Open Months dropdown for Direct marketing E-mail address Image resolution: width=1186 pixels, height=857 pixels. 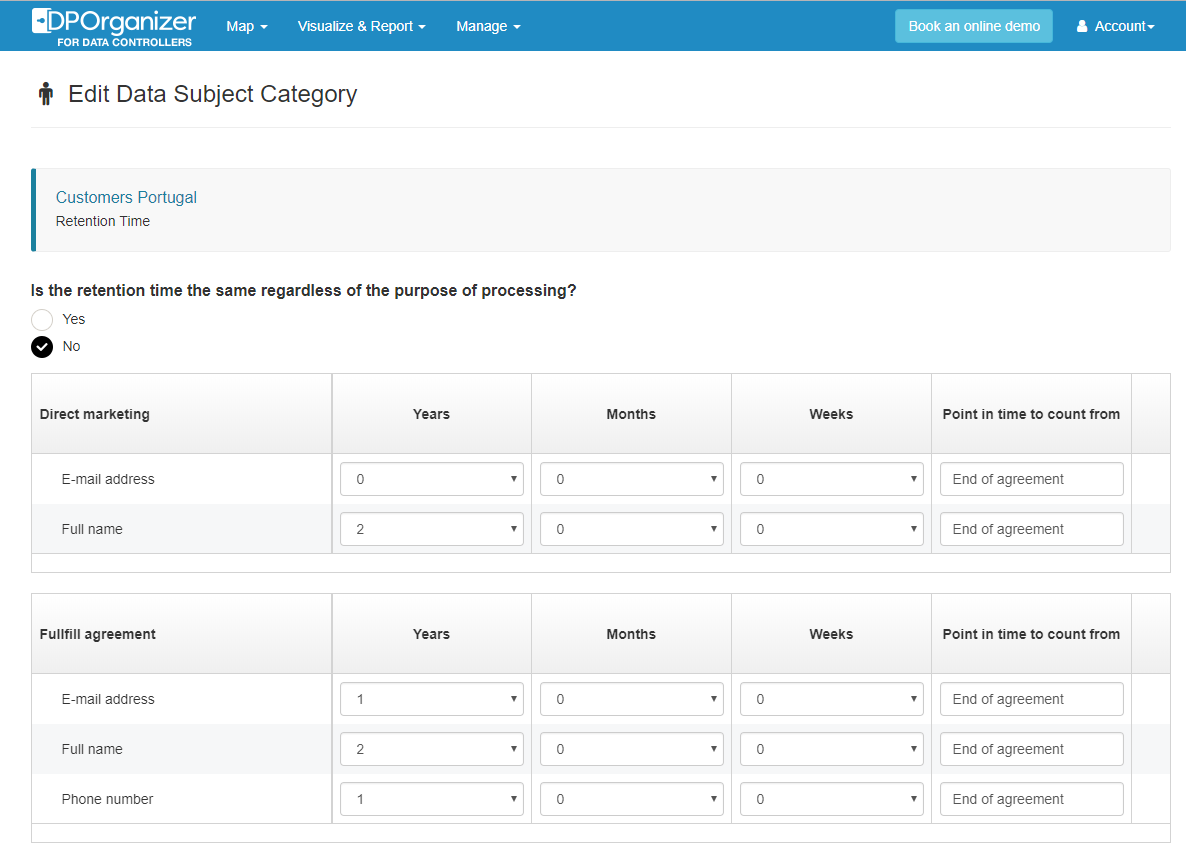tap(631, 479)
